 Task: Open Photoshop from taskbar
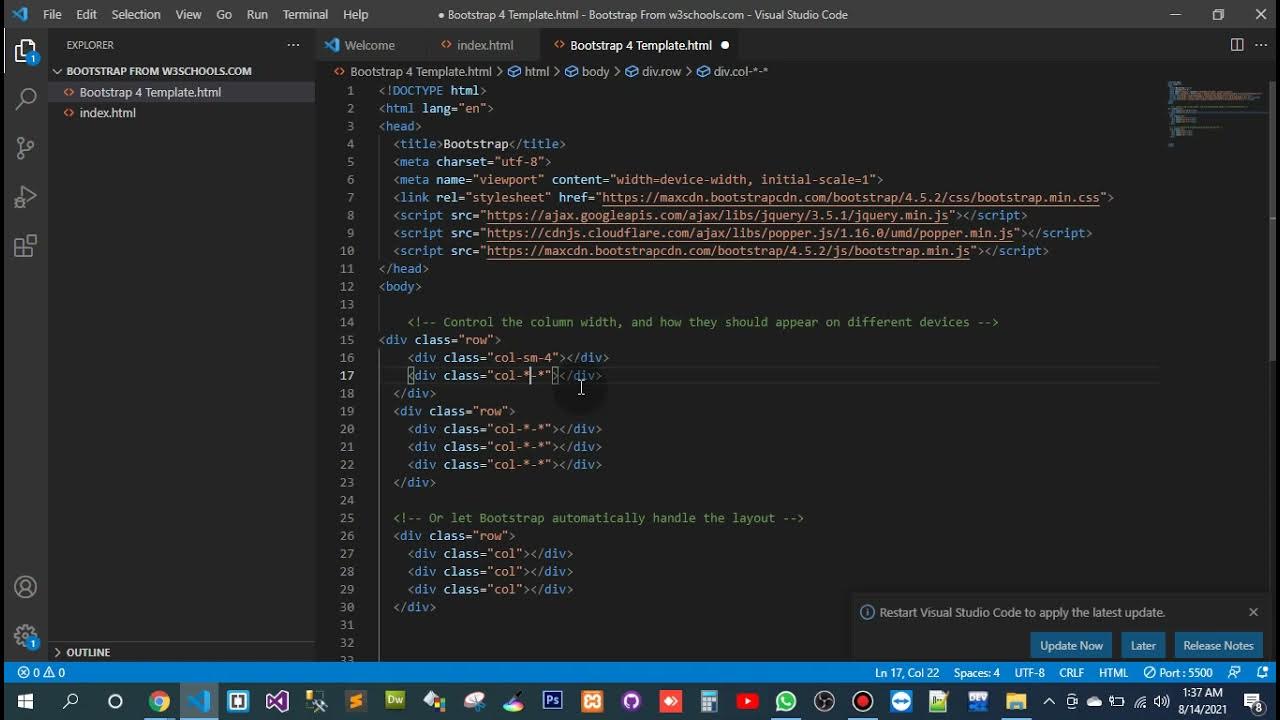(x=552, y=701)
